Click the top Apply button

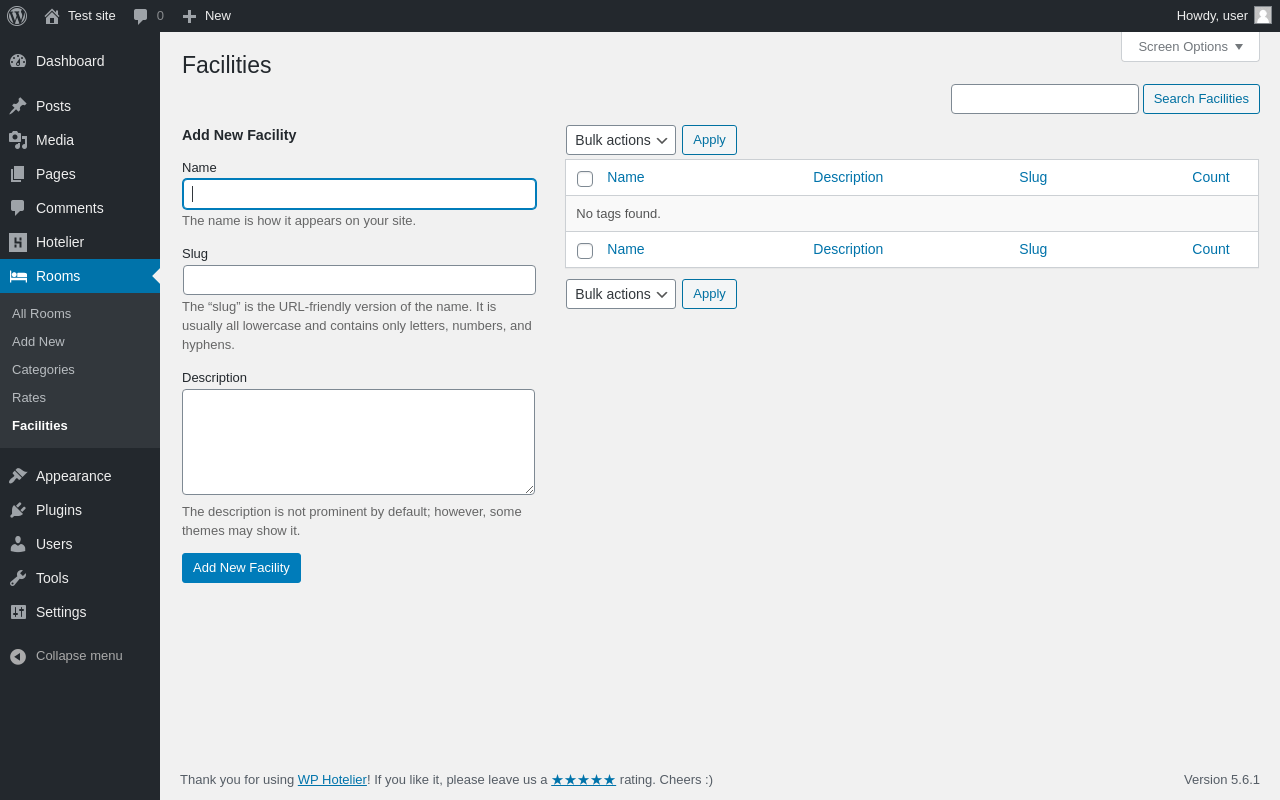pyautogui.click(x=709, y=140)
